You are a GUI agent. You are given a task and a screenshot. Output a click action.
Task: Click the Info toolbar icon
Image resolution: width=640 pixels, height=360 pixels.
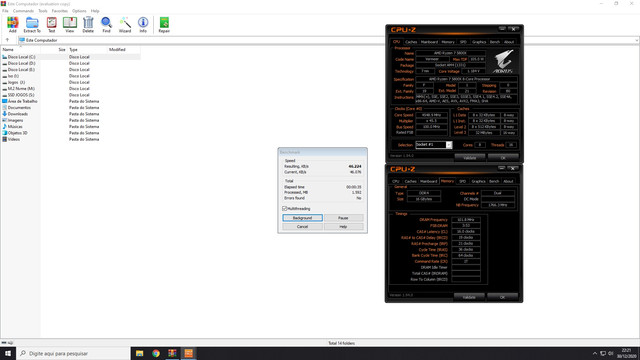tap(143, 23)
